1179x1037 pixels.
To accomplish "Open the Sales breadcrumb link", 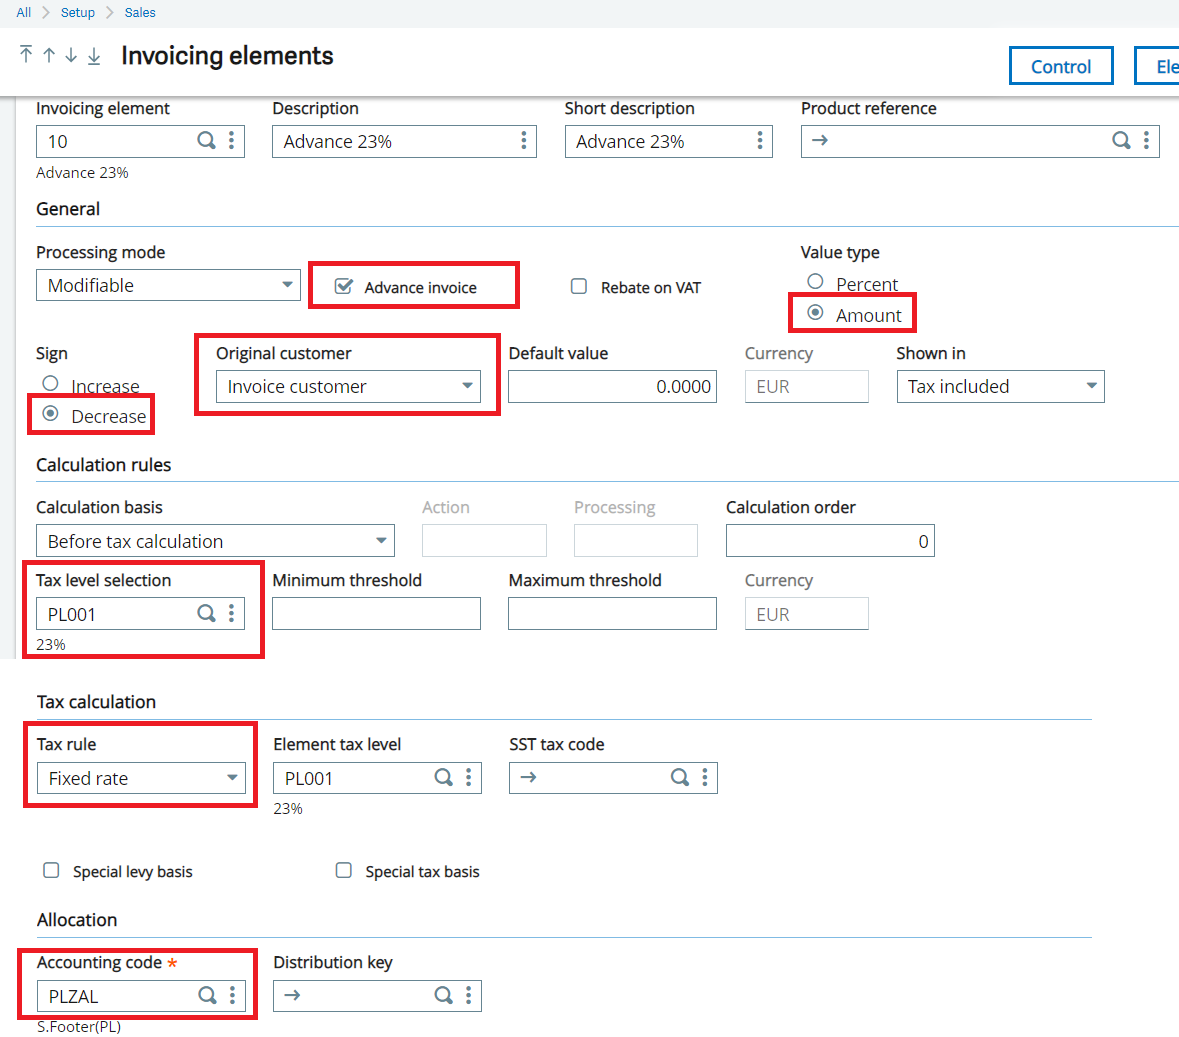I will tap(140, 13).
